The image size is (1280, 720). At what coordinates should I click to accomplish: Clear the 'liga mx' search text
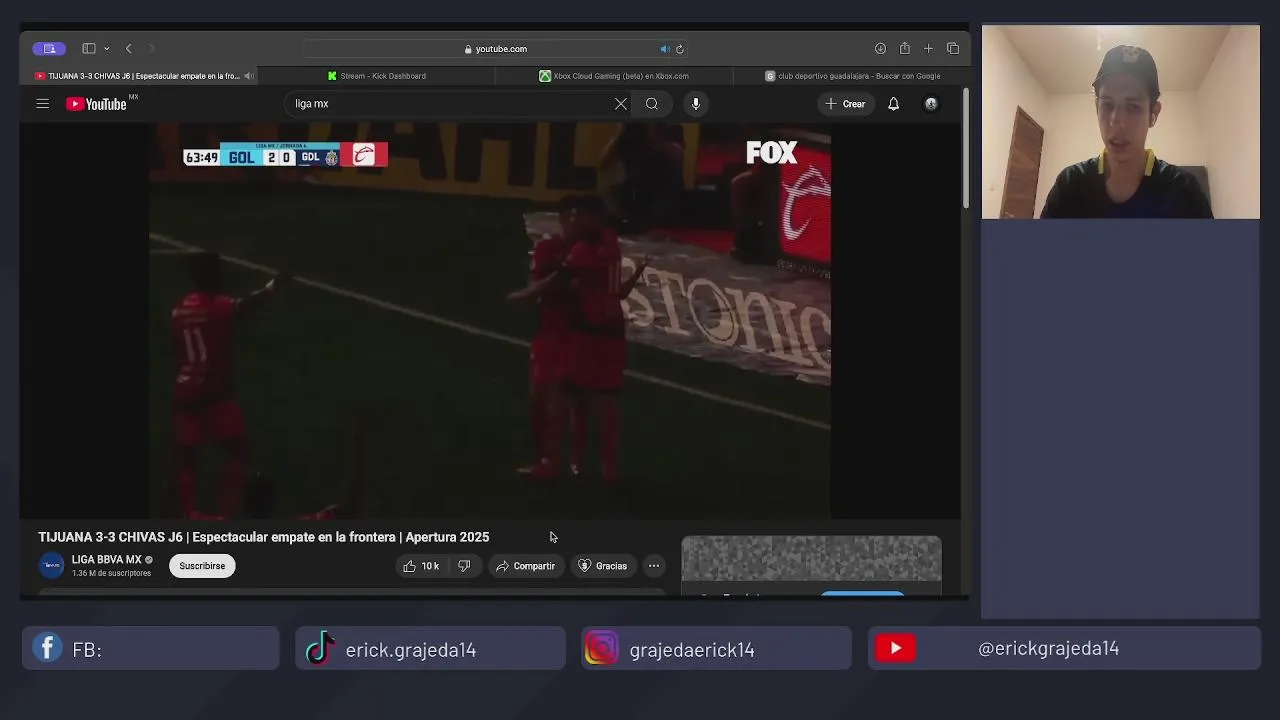[621, 104]
